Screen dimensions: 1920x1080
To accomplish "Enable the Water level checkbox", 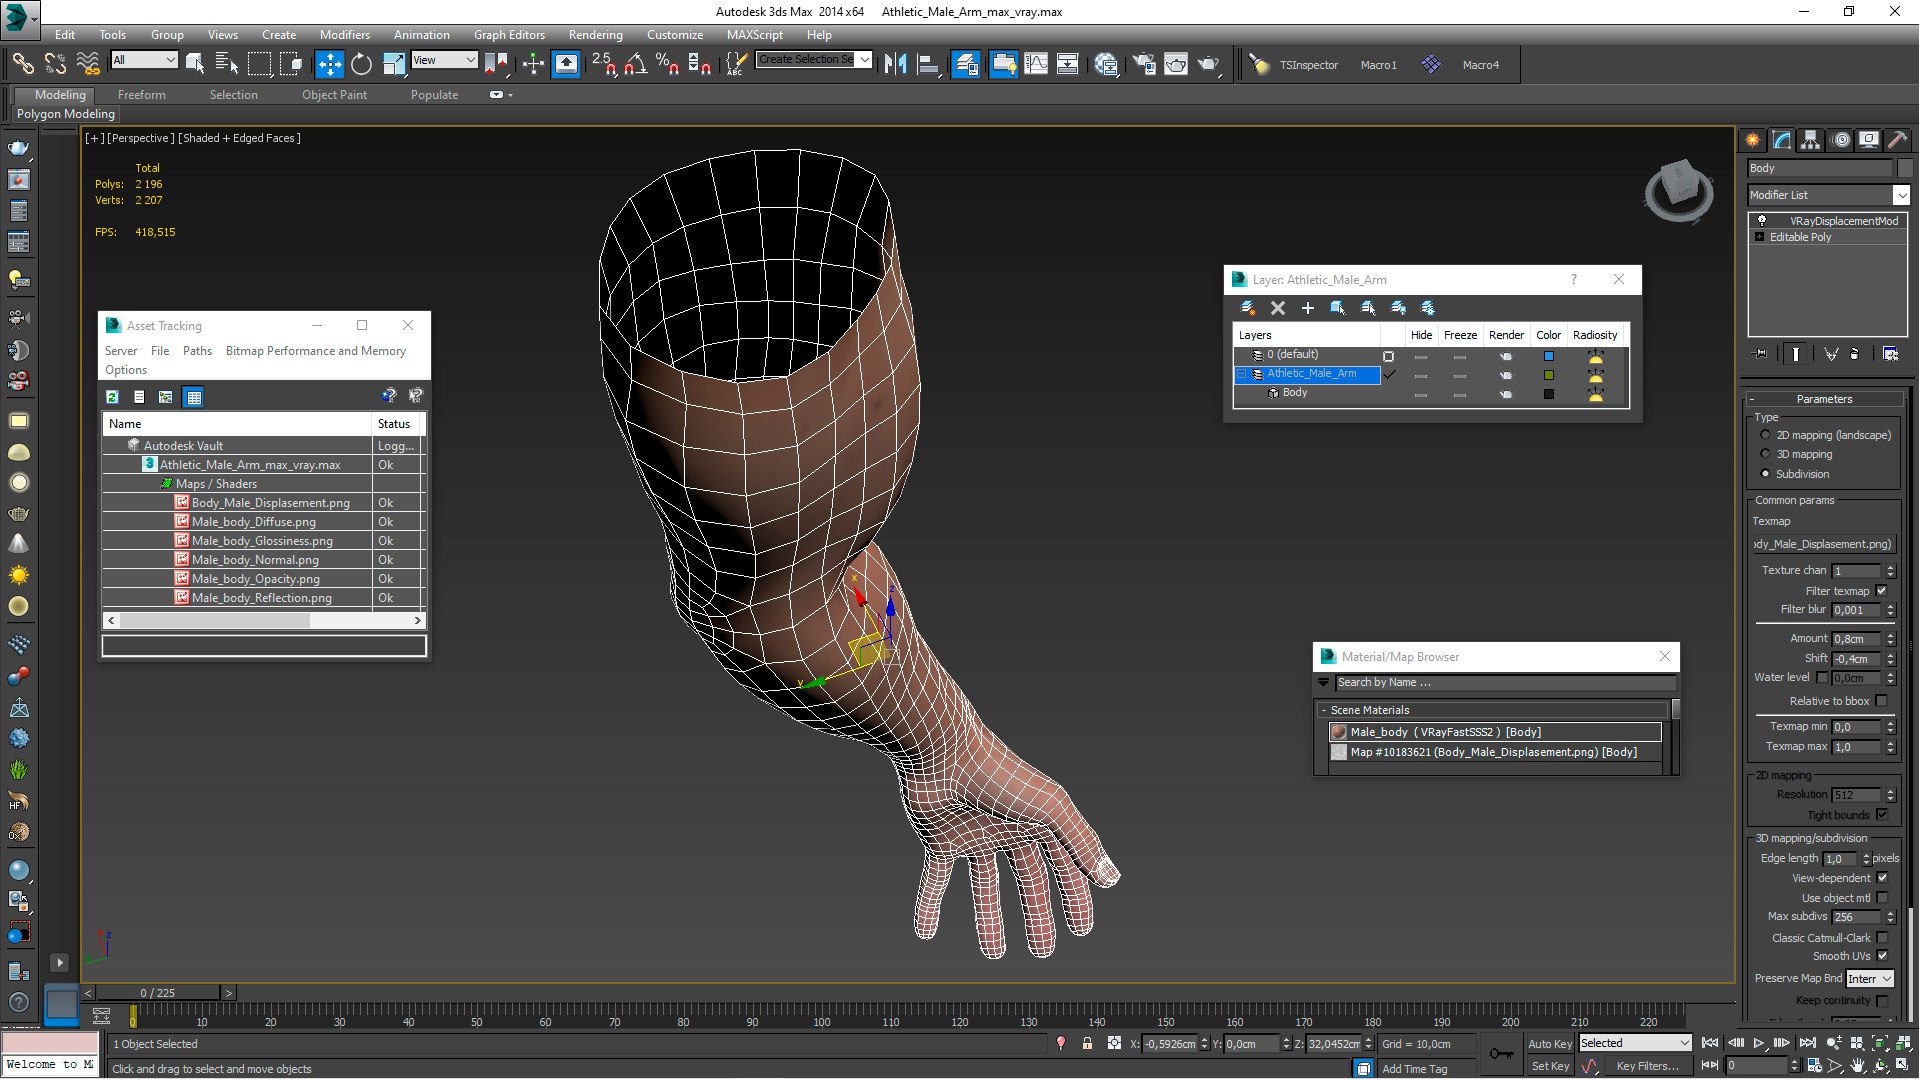I will [1822, 677].
